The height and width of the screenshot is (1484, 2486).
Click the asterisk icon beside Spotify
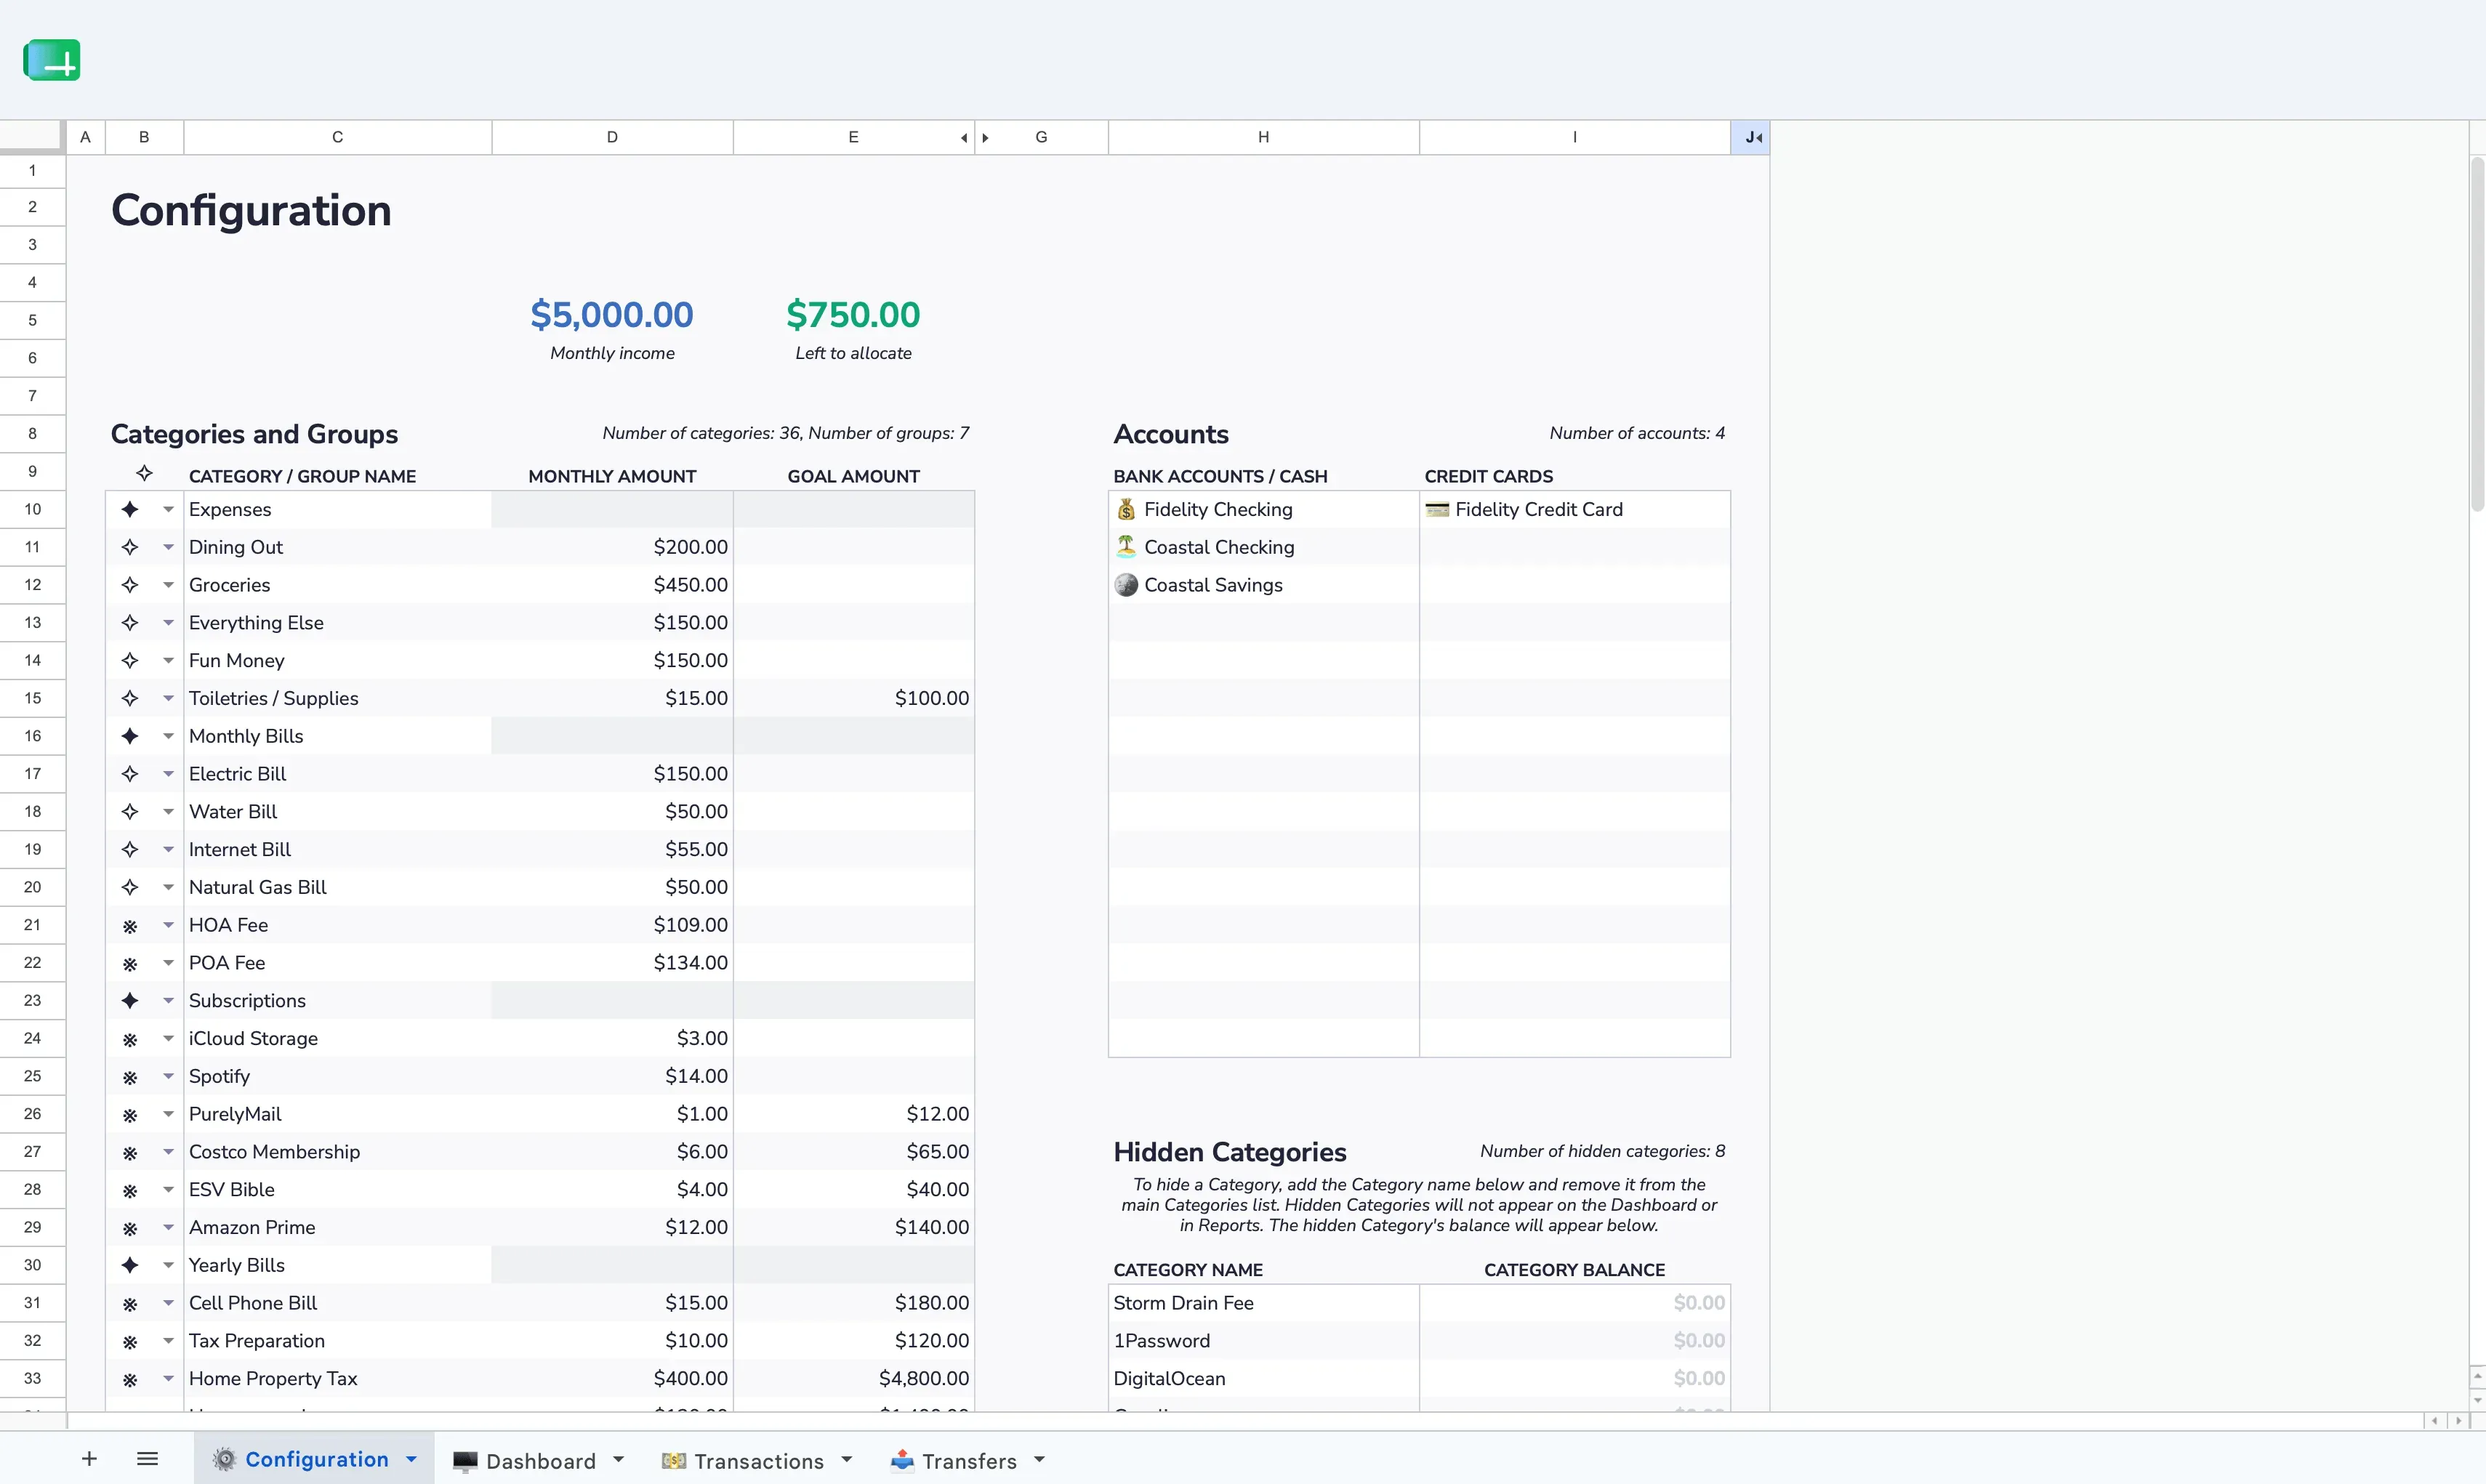pos(130,1077)
